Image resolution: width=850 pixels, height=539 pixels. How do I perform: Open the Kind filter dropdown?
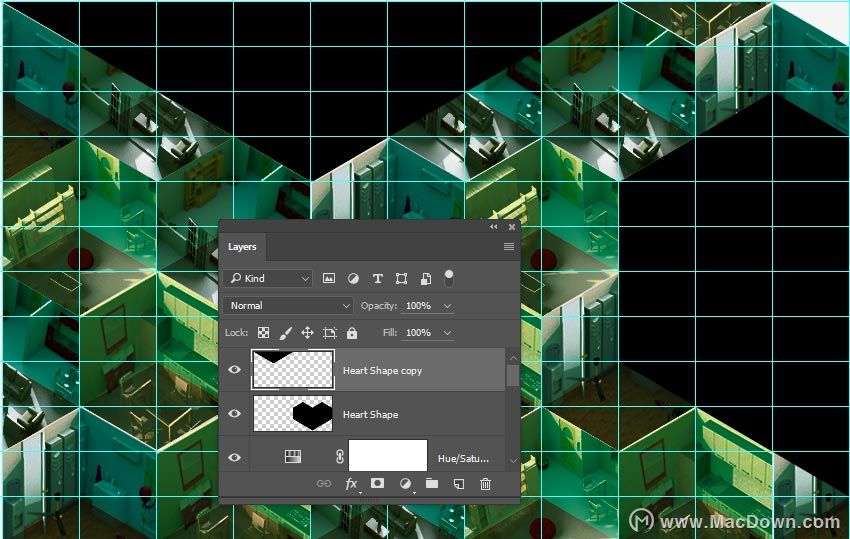(267, 278)
